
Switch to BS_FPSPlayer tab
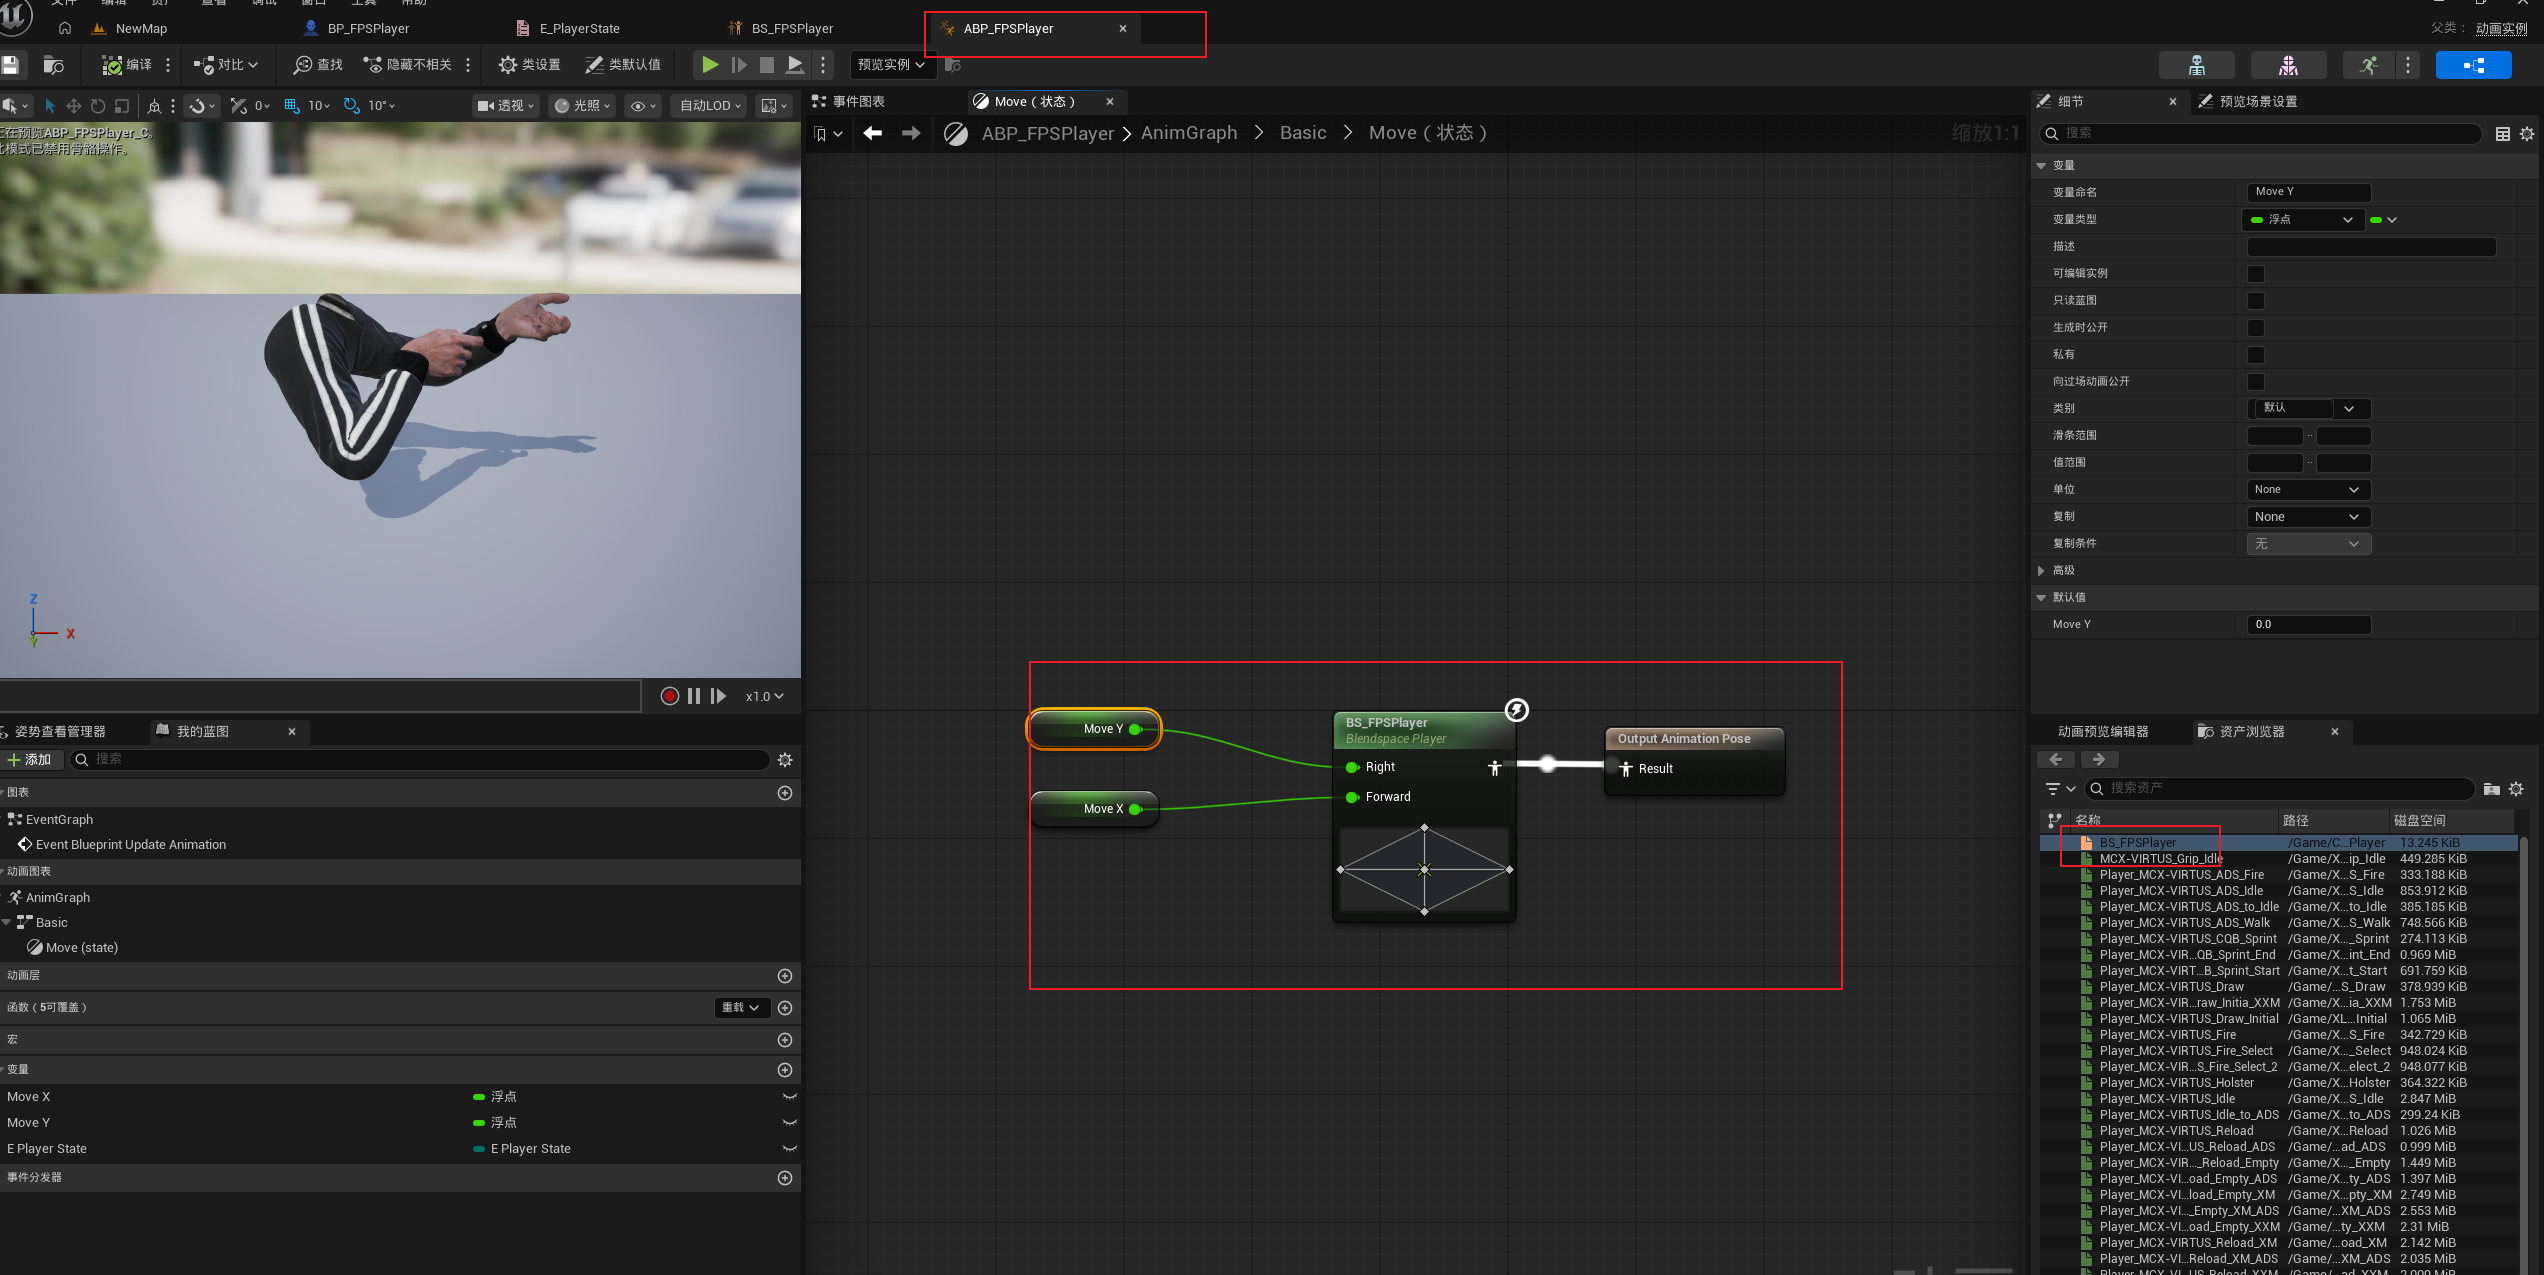click(x=792, y=29)
